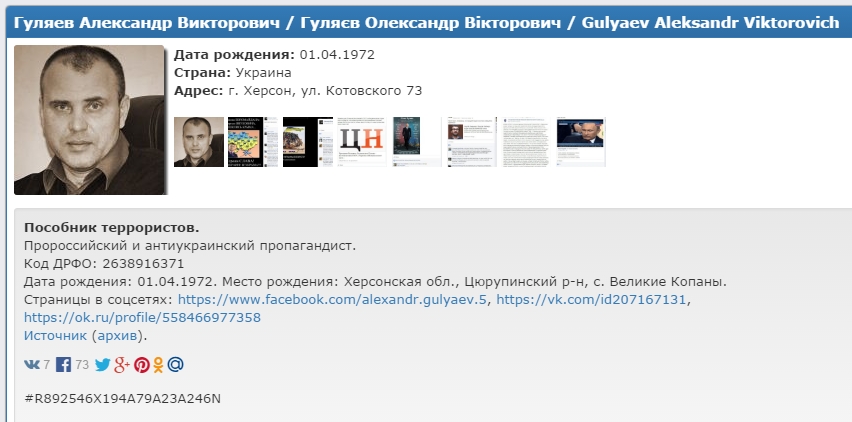This screenshot has height=422, width=852.
Task: Open the vk.com/id207167131 link
Action: 592,299
